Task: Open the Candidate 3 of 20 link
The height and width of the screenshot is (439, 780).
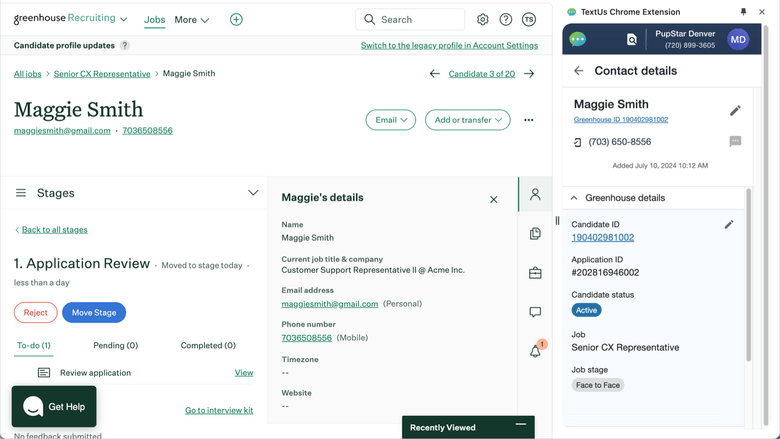Action: pos(482,74)
